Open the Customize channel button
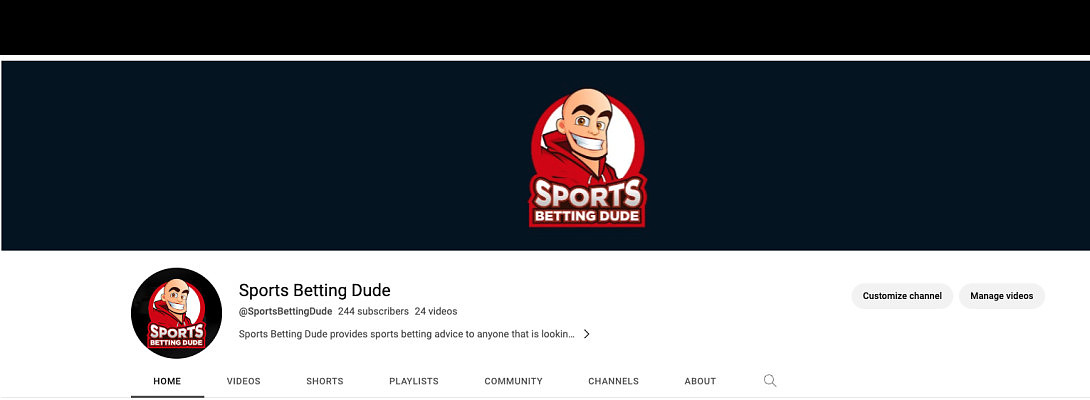The image size is (1090, 400). coord(902,296)
